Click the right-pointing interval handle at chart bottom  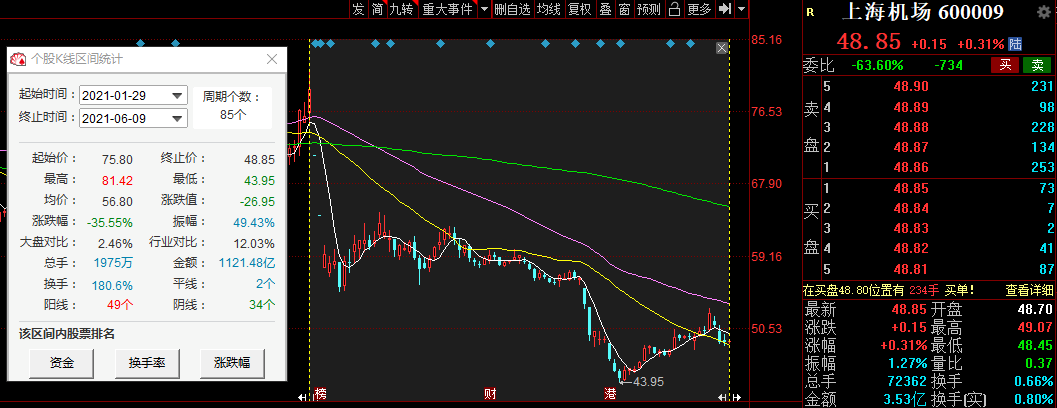(736, 398)
